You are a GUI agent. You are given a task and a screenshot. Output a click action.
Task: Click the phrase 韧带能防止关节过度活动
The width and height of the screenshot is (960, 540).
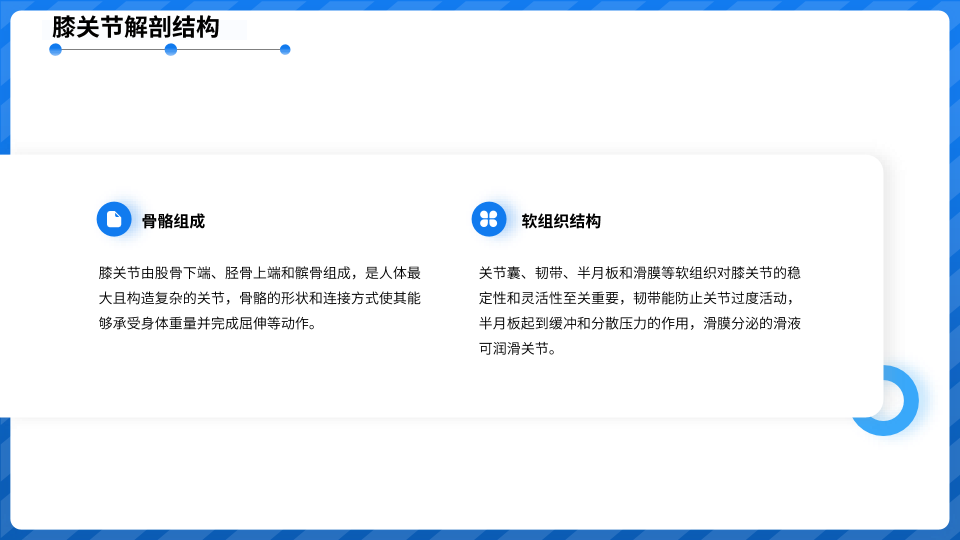click(711, 298)
